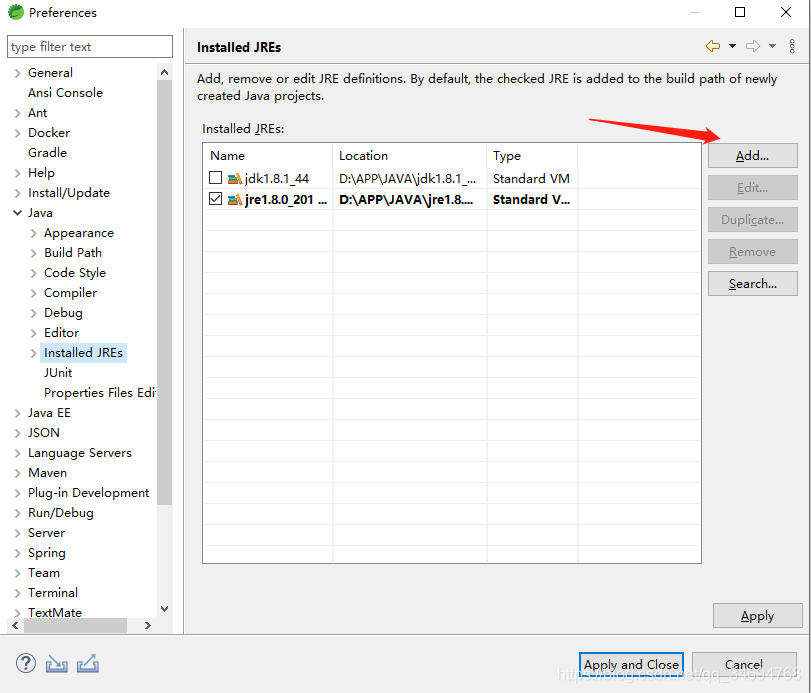Click the Search... button
This screenshot has height=693, width=811.
(753, 283)
